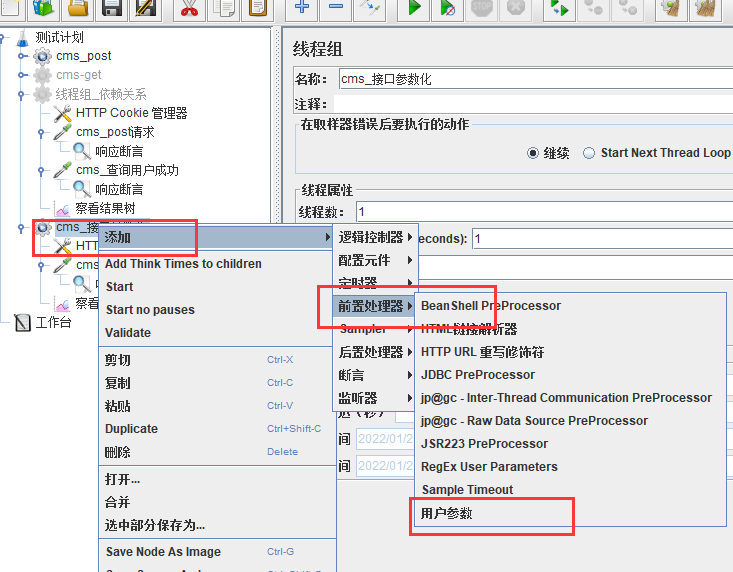Expand all nodes with plus icon
Screen dimensions: 733x572
[x=302, y=7]
